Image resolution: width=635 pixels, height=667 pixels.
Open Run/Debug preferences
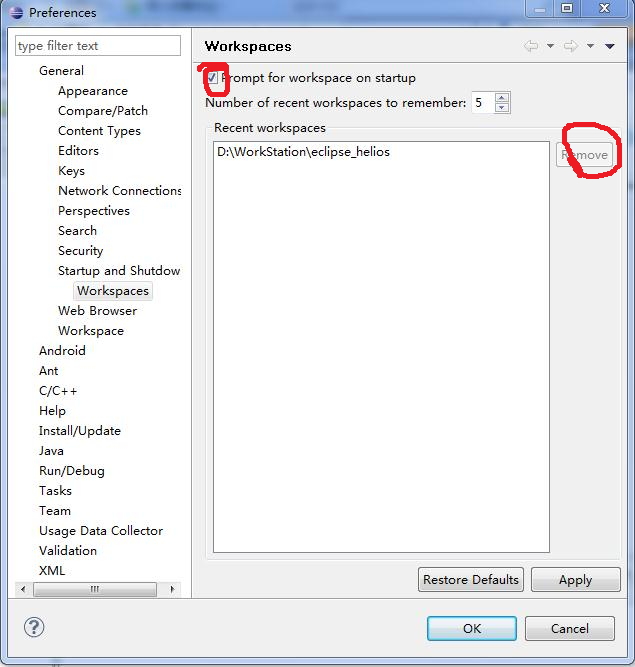[71, 470]
